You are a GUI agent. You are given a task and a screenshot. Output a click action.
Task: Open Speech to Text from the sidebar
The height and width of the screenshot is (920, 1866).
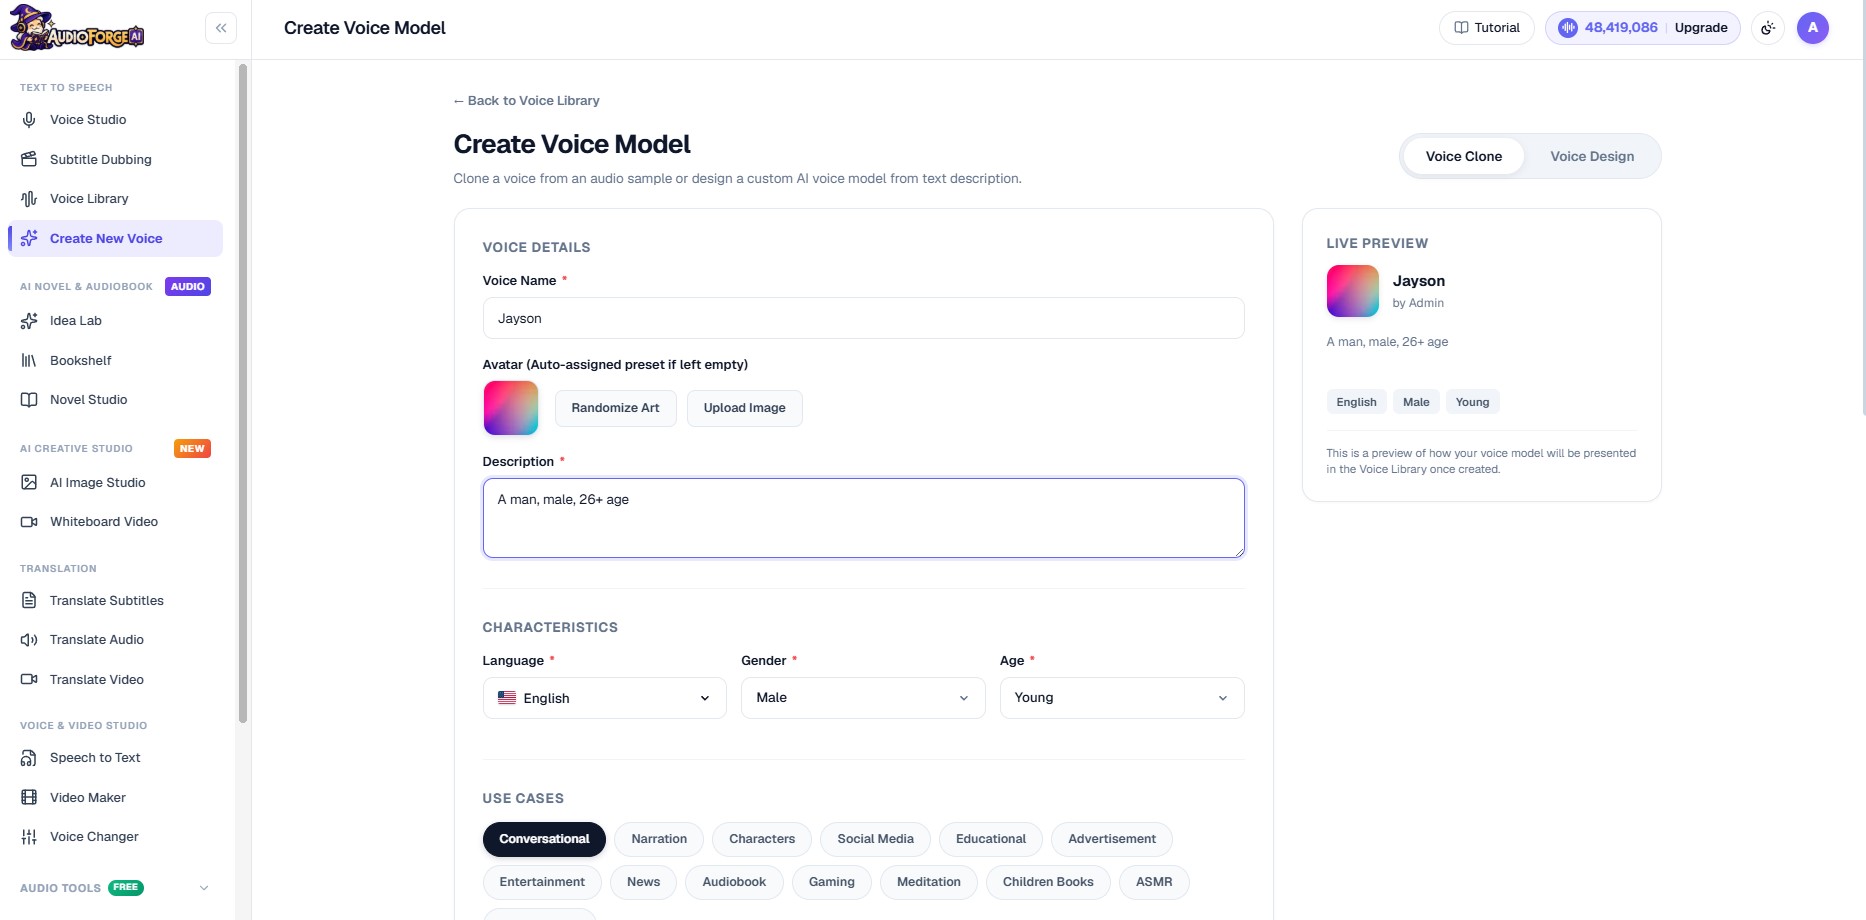pyautogui.click(x=115, y=758)
